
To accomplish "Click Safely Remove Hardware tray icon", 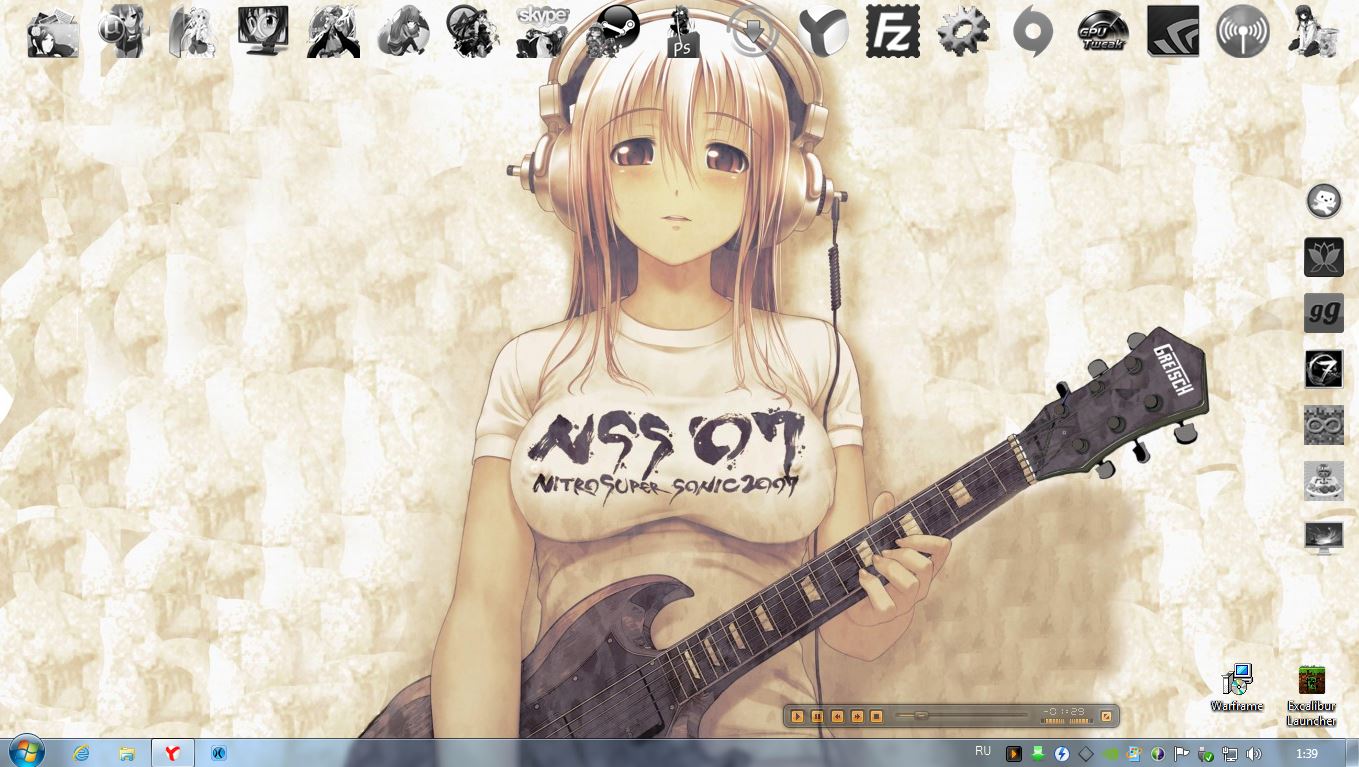I will (x=1206, y=754).
